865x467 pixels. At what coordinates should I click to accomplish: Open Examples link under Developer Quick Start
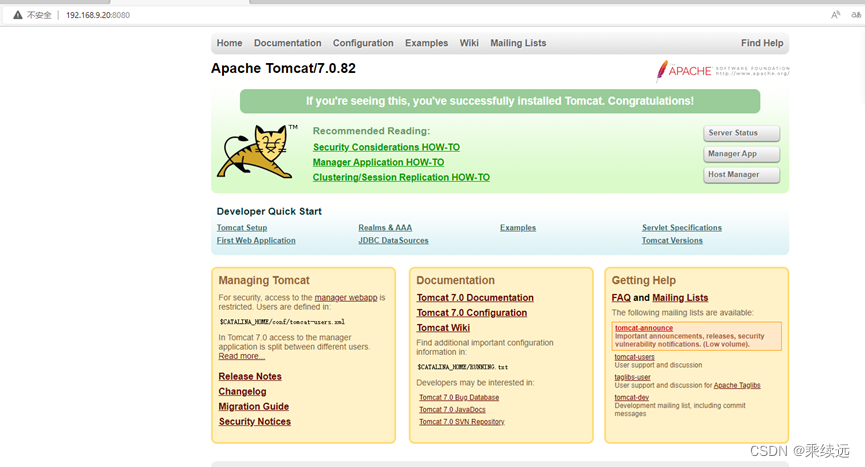pyautogui.click(x=518, y=228)
